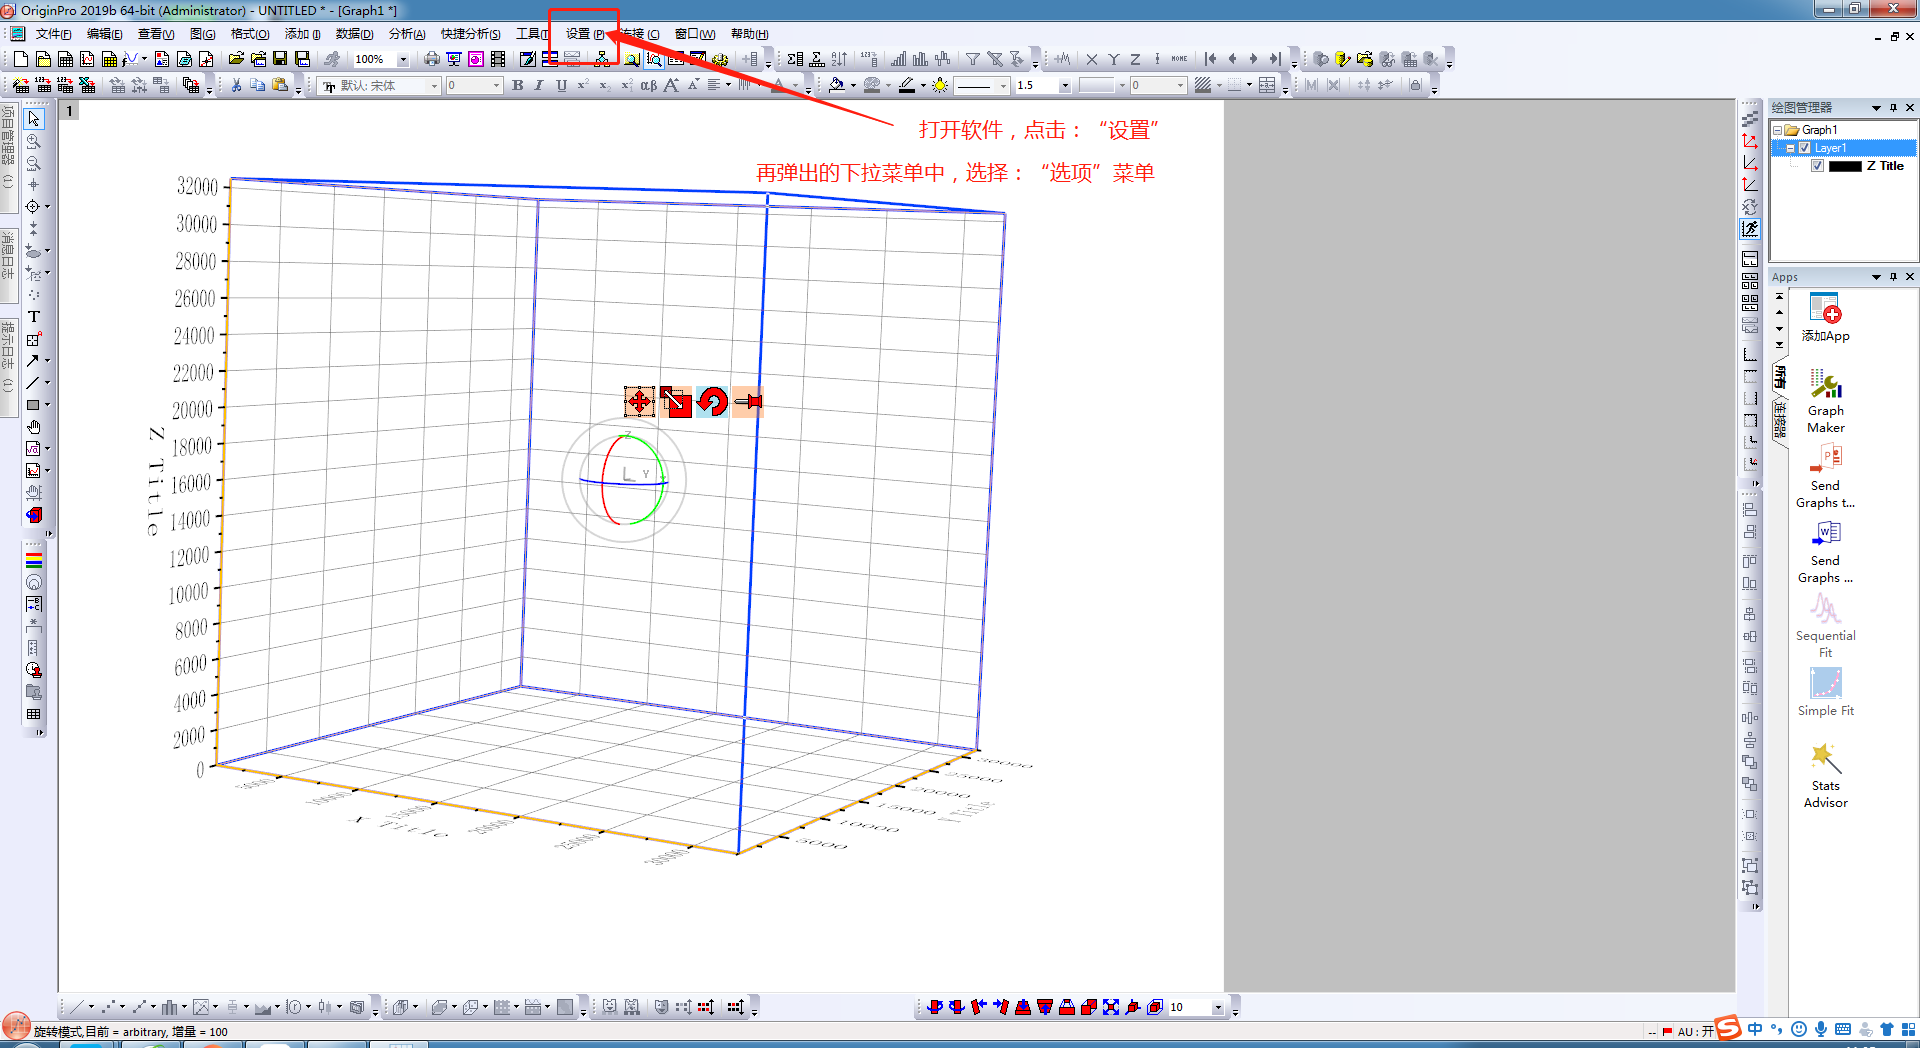The height and width of the screenshot is (1048, 1920).
Task: Select the Zoom Out tool
Action: pos(33,163)
